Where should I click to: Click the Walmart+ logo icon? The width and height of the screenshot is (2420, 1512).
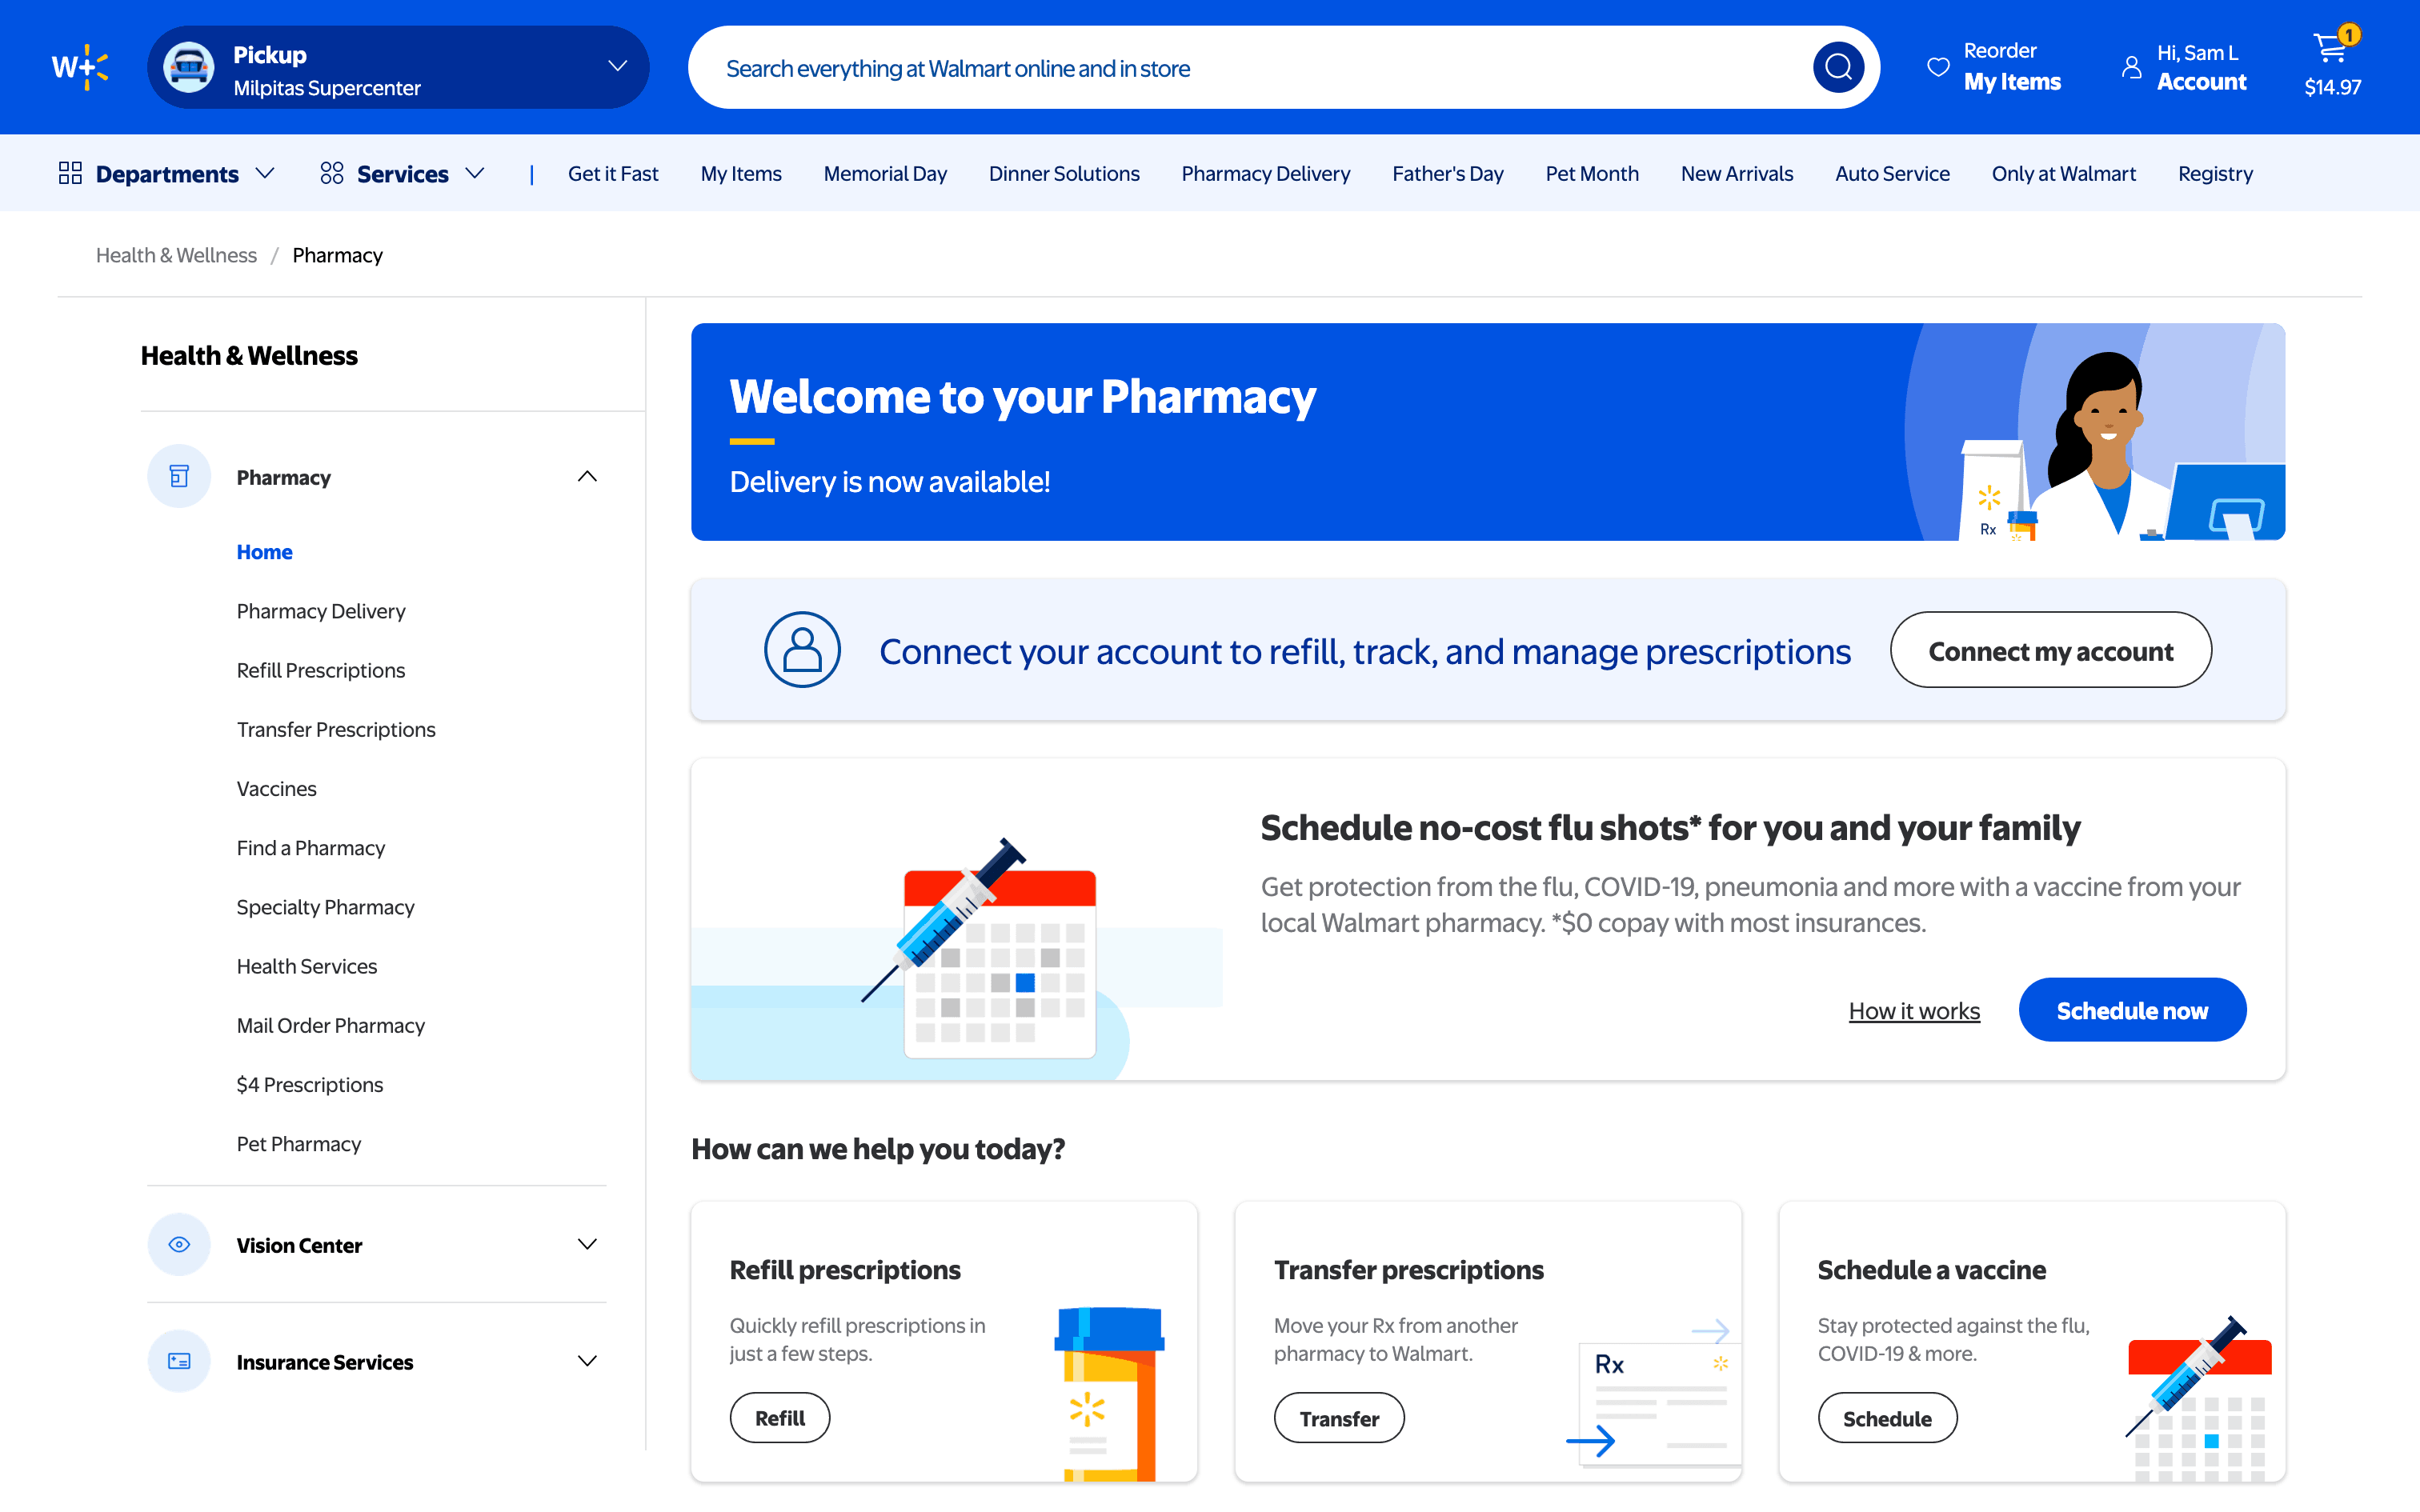tap(80, 67)
